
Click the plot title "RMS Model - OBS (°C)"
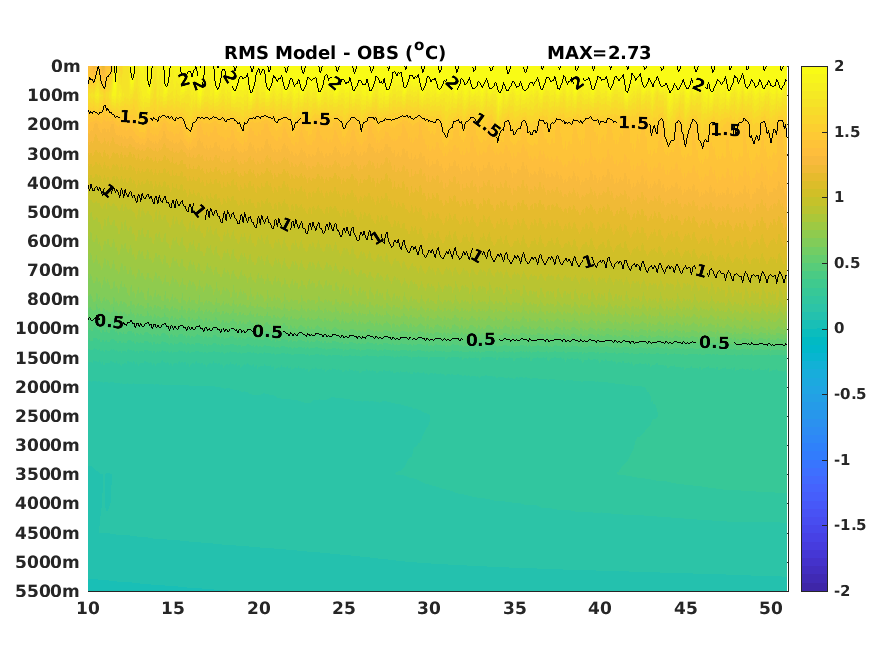(335, 52)
